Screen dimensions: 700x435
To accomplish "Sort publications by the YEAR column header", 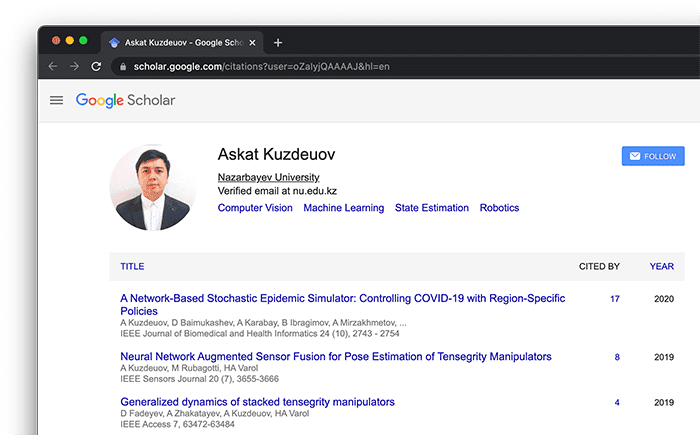I will pos(661,267).
